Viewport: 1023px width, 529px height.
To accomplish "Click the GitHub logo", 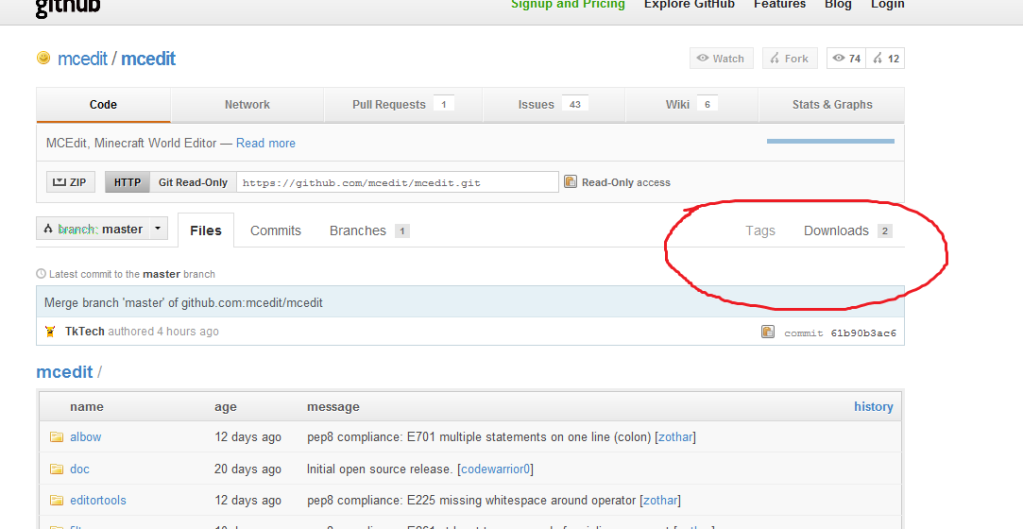I will coord(68,8).
